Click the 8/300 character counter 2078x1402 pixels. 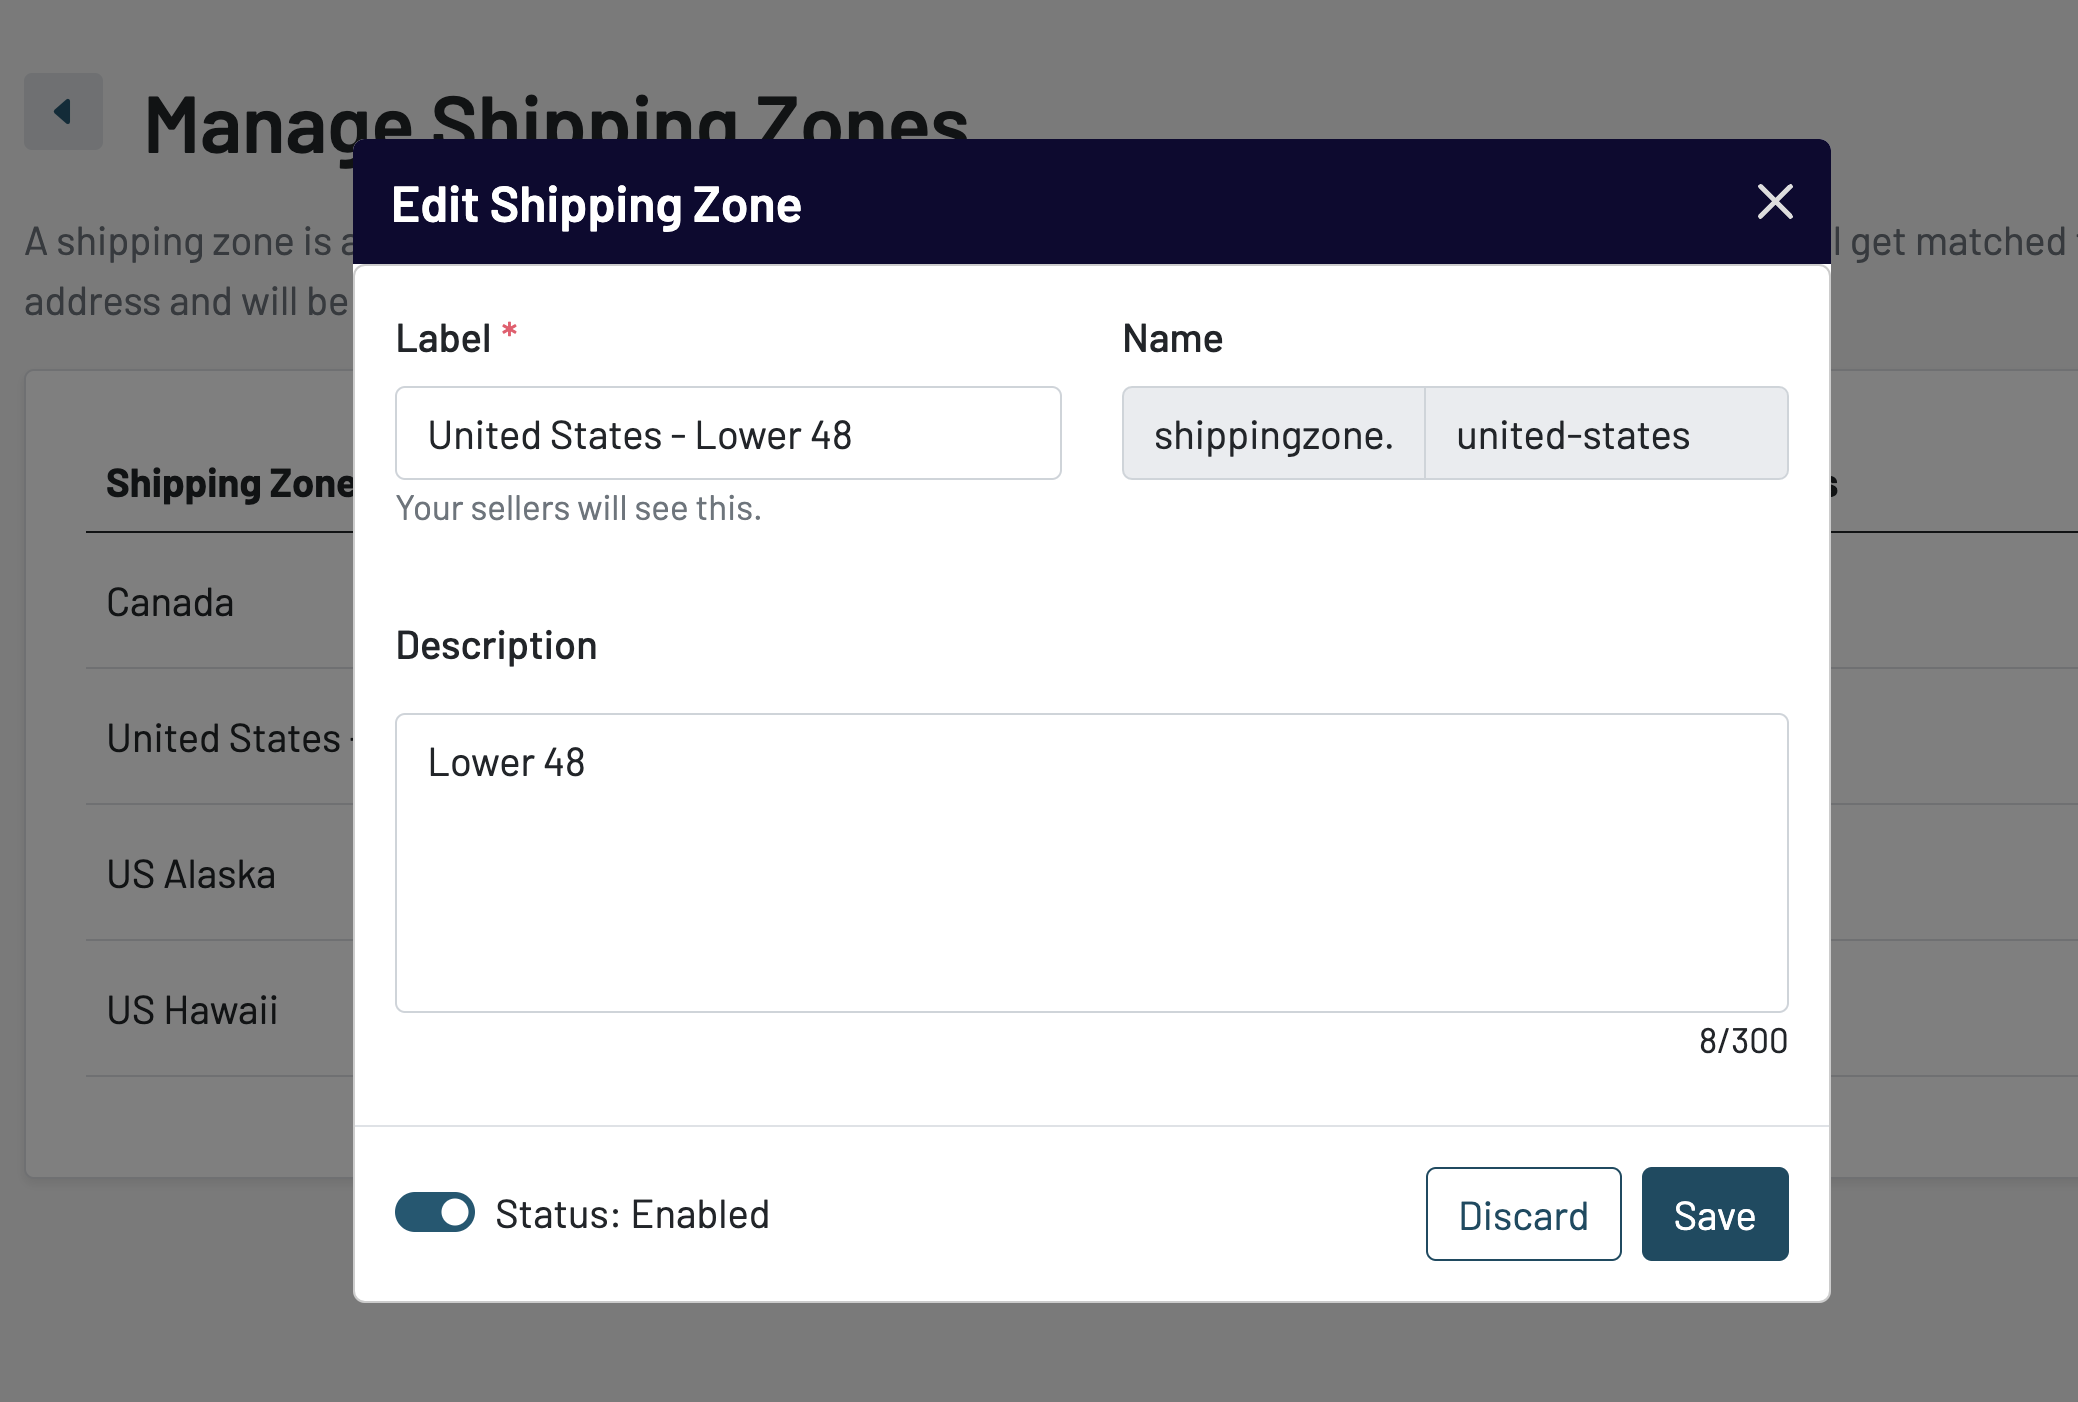1742,1041
